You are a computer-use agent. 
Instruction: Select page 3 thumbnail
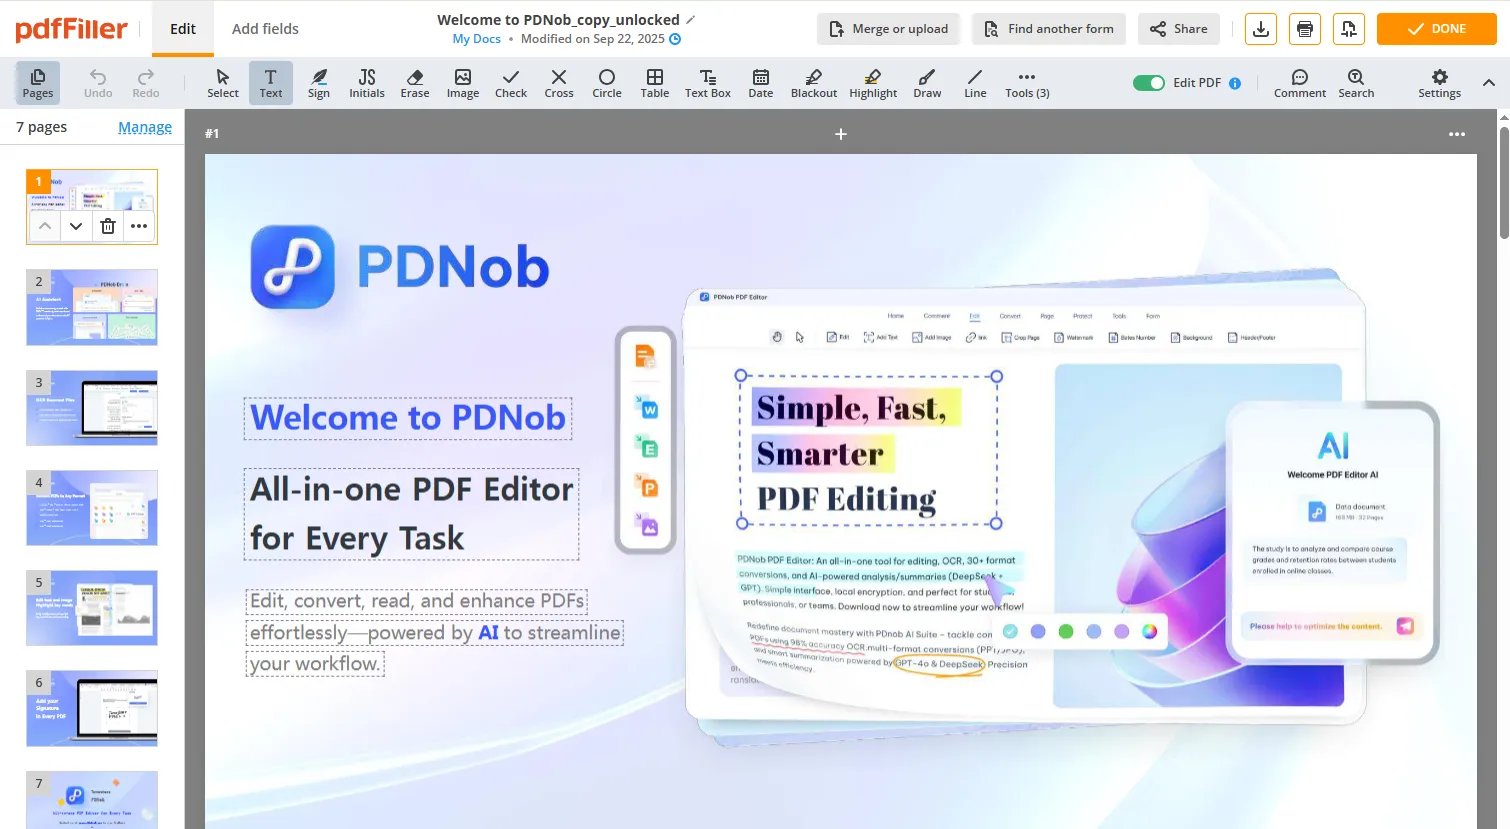coord(92,408)
